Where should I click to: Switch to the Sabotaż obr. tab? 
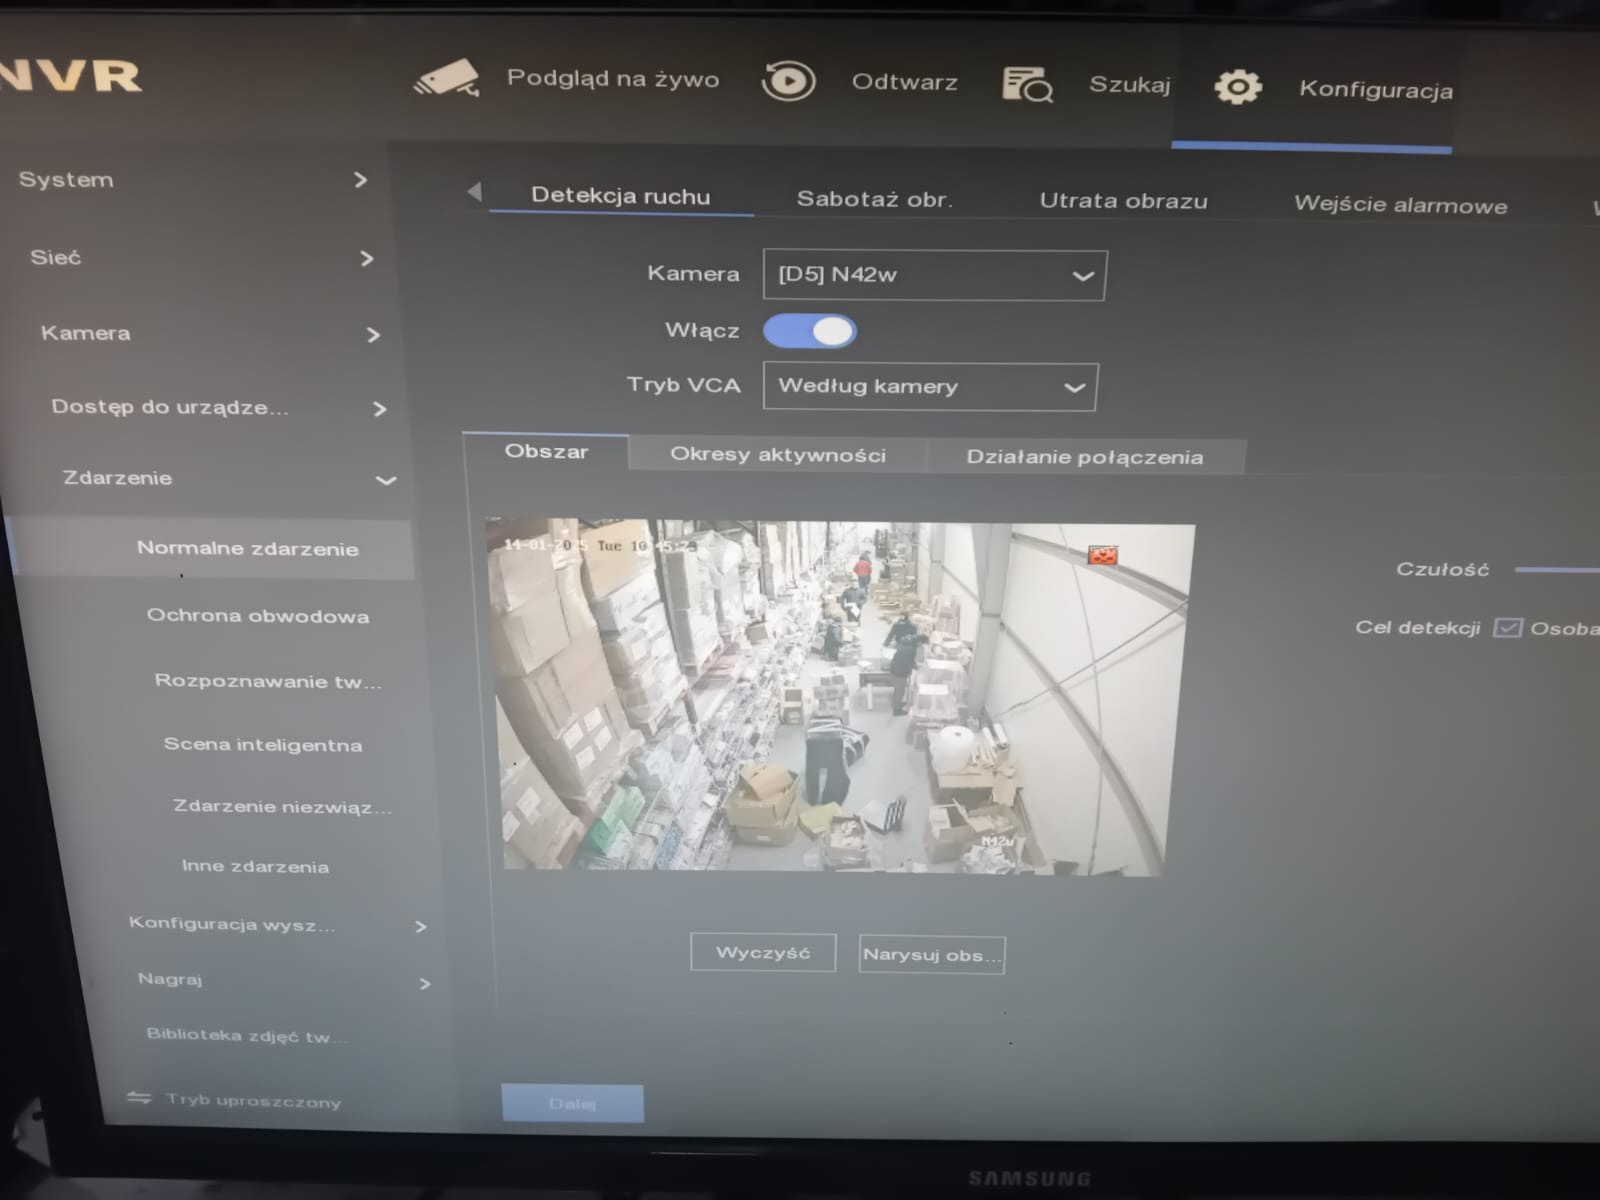[874, 199]
